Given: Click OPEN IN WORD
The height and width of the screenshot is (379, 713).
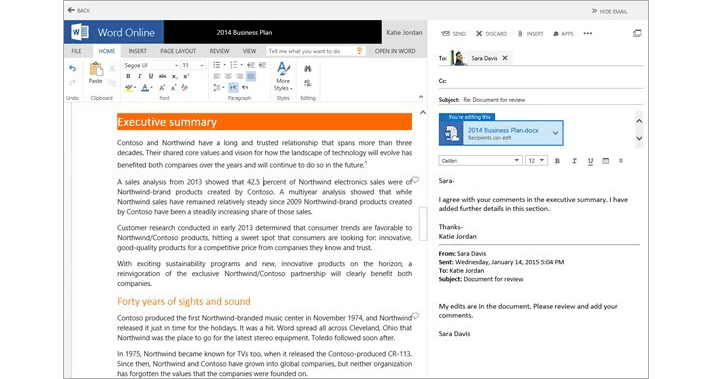Looking at the screenshot, I should point(395,51).
